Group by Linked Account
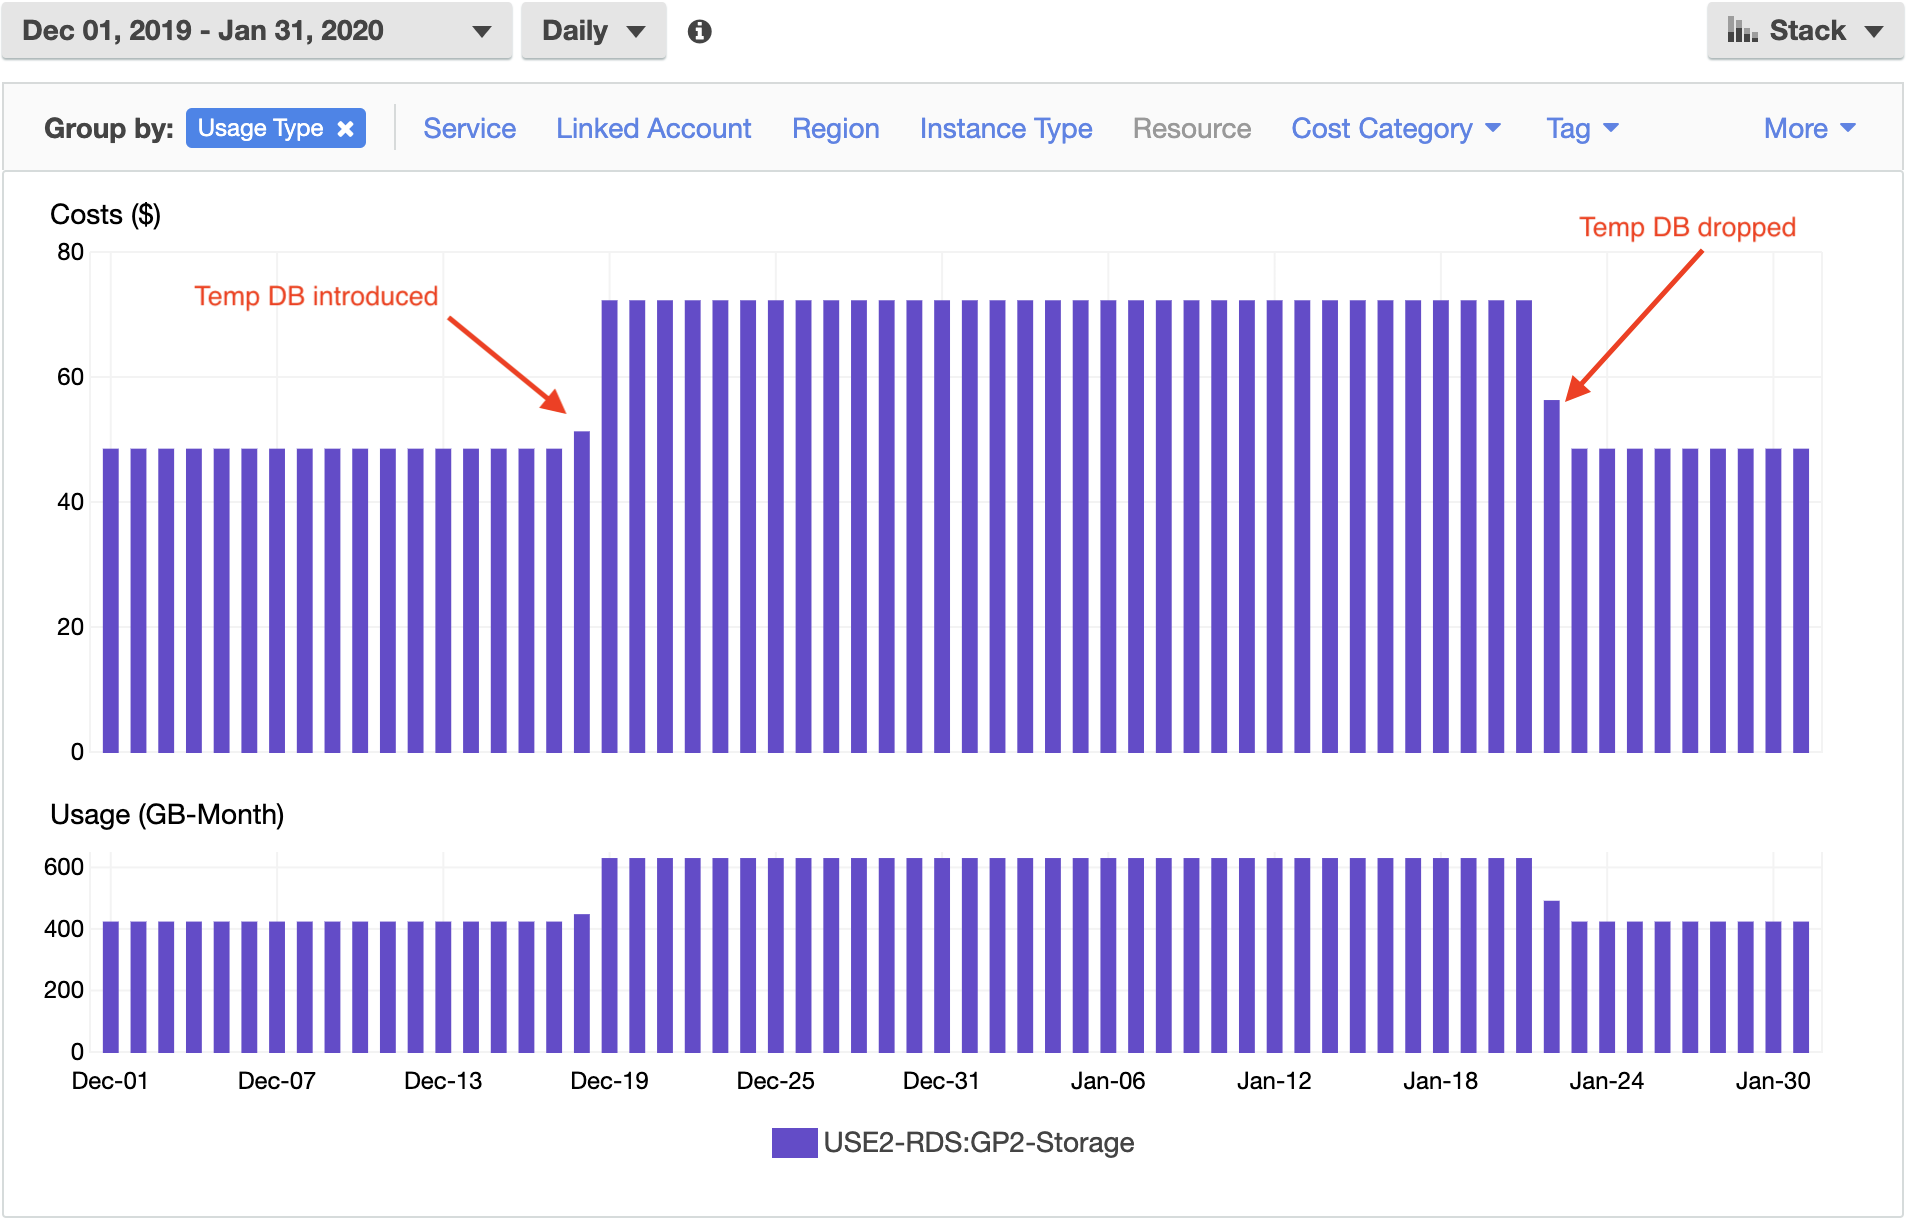 tap(653, 129)
